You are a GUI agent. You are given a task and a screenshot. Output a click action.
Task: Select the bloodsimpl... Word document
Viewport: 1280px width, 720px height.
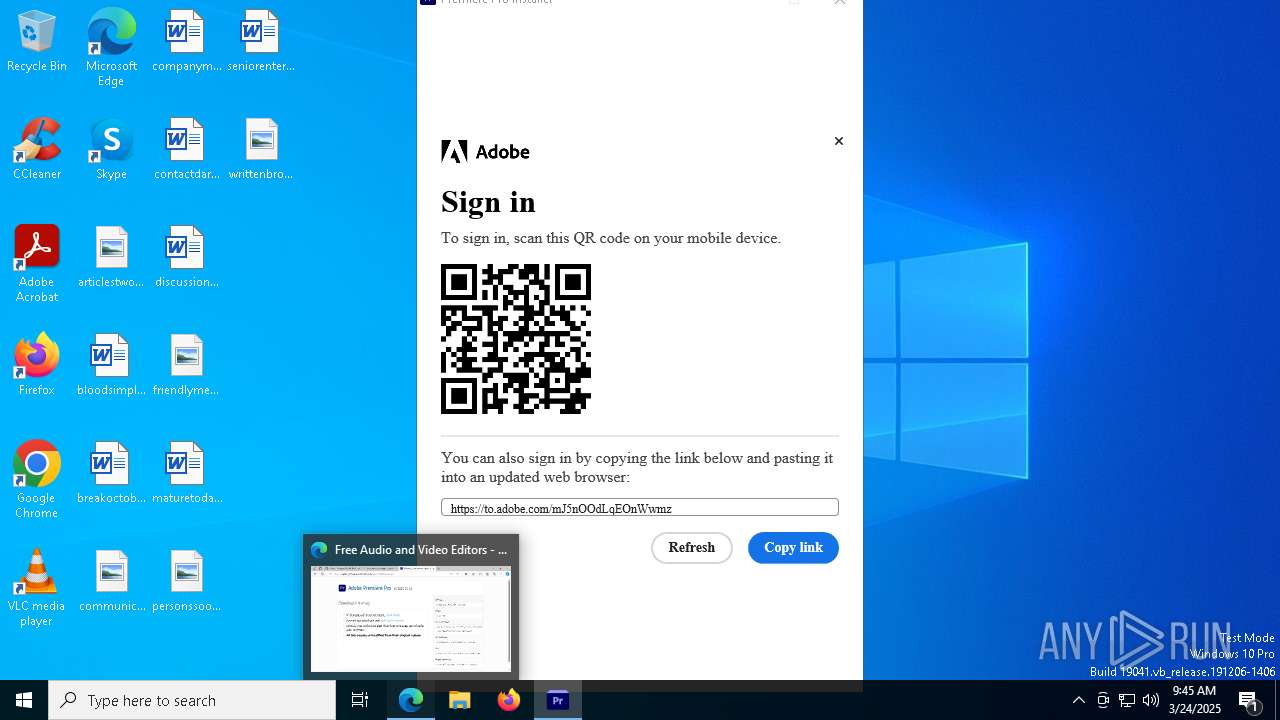tap(111, 365)
